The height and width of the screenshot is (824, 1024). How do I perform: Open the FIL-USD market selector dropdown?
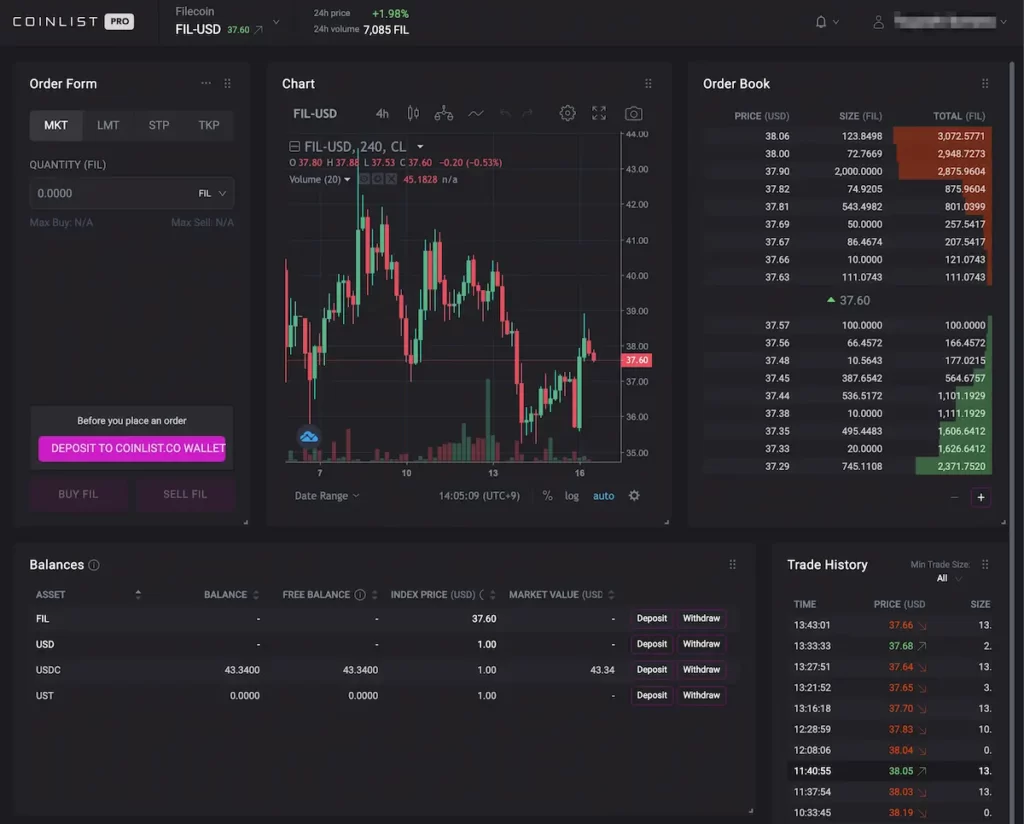click(x=276, y=22)
